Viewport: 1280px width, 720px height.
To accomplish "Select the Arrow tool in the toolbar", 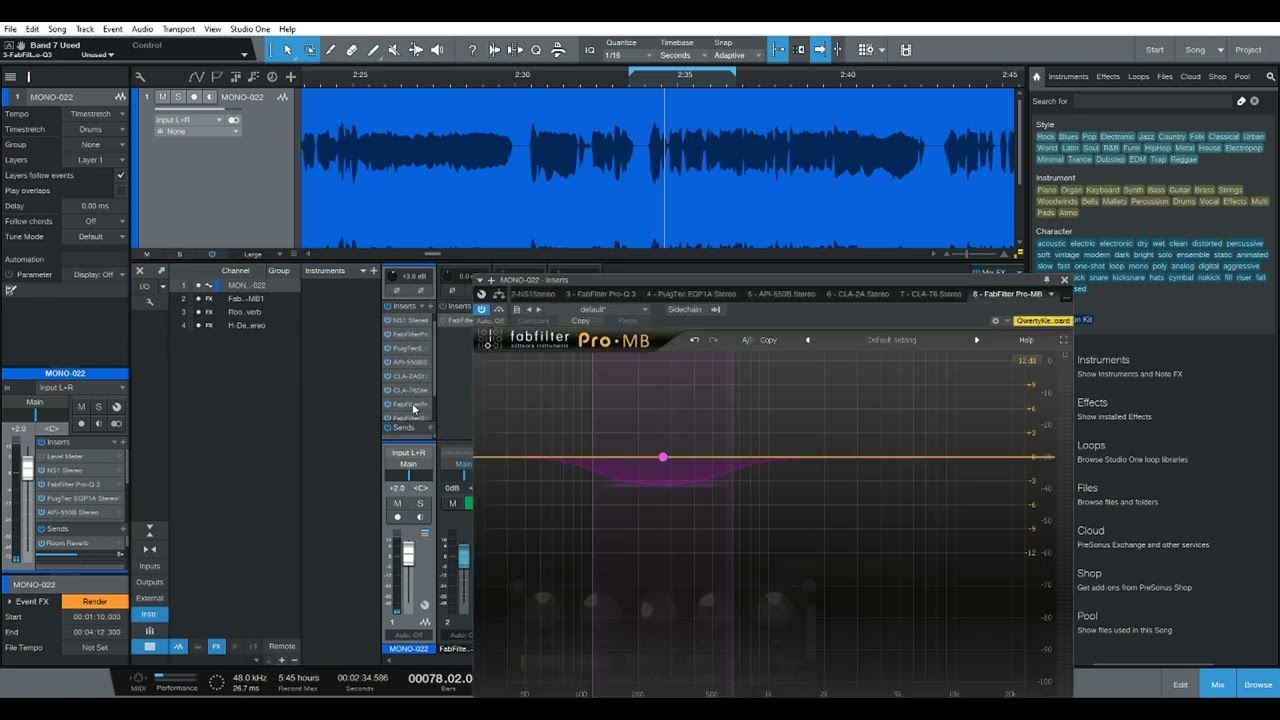I will [x=288, y=50].
